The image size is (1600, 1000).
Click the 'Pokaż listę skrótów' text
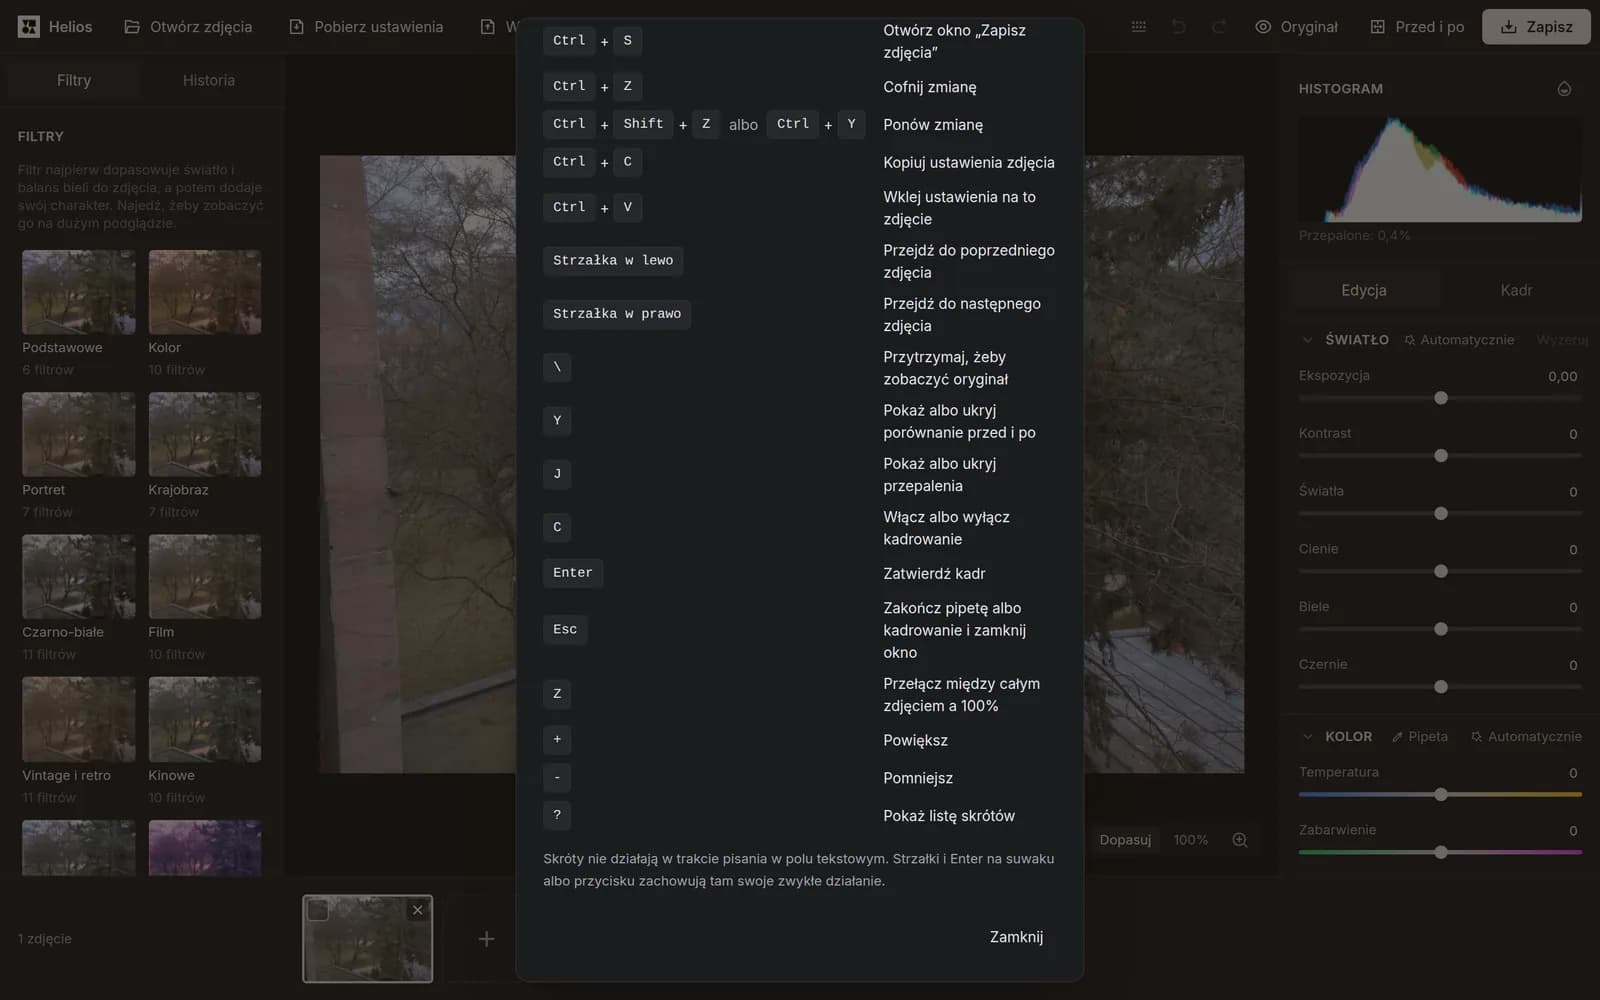point(949,816)
